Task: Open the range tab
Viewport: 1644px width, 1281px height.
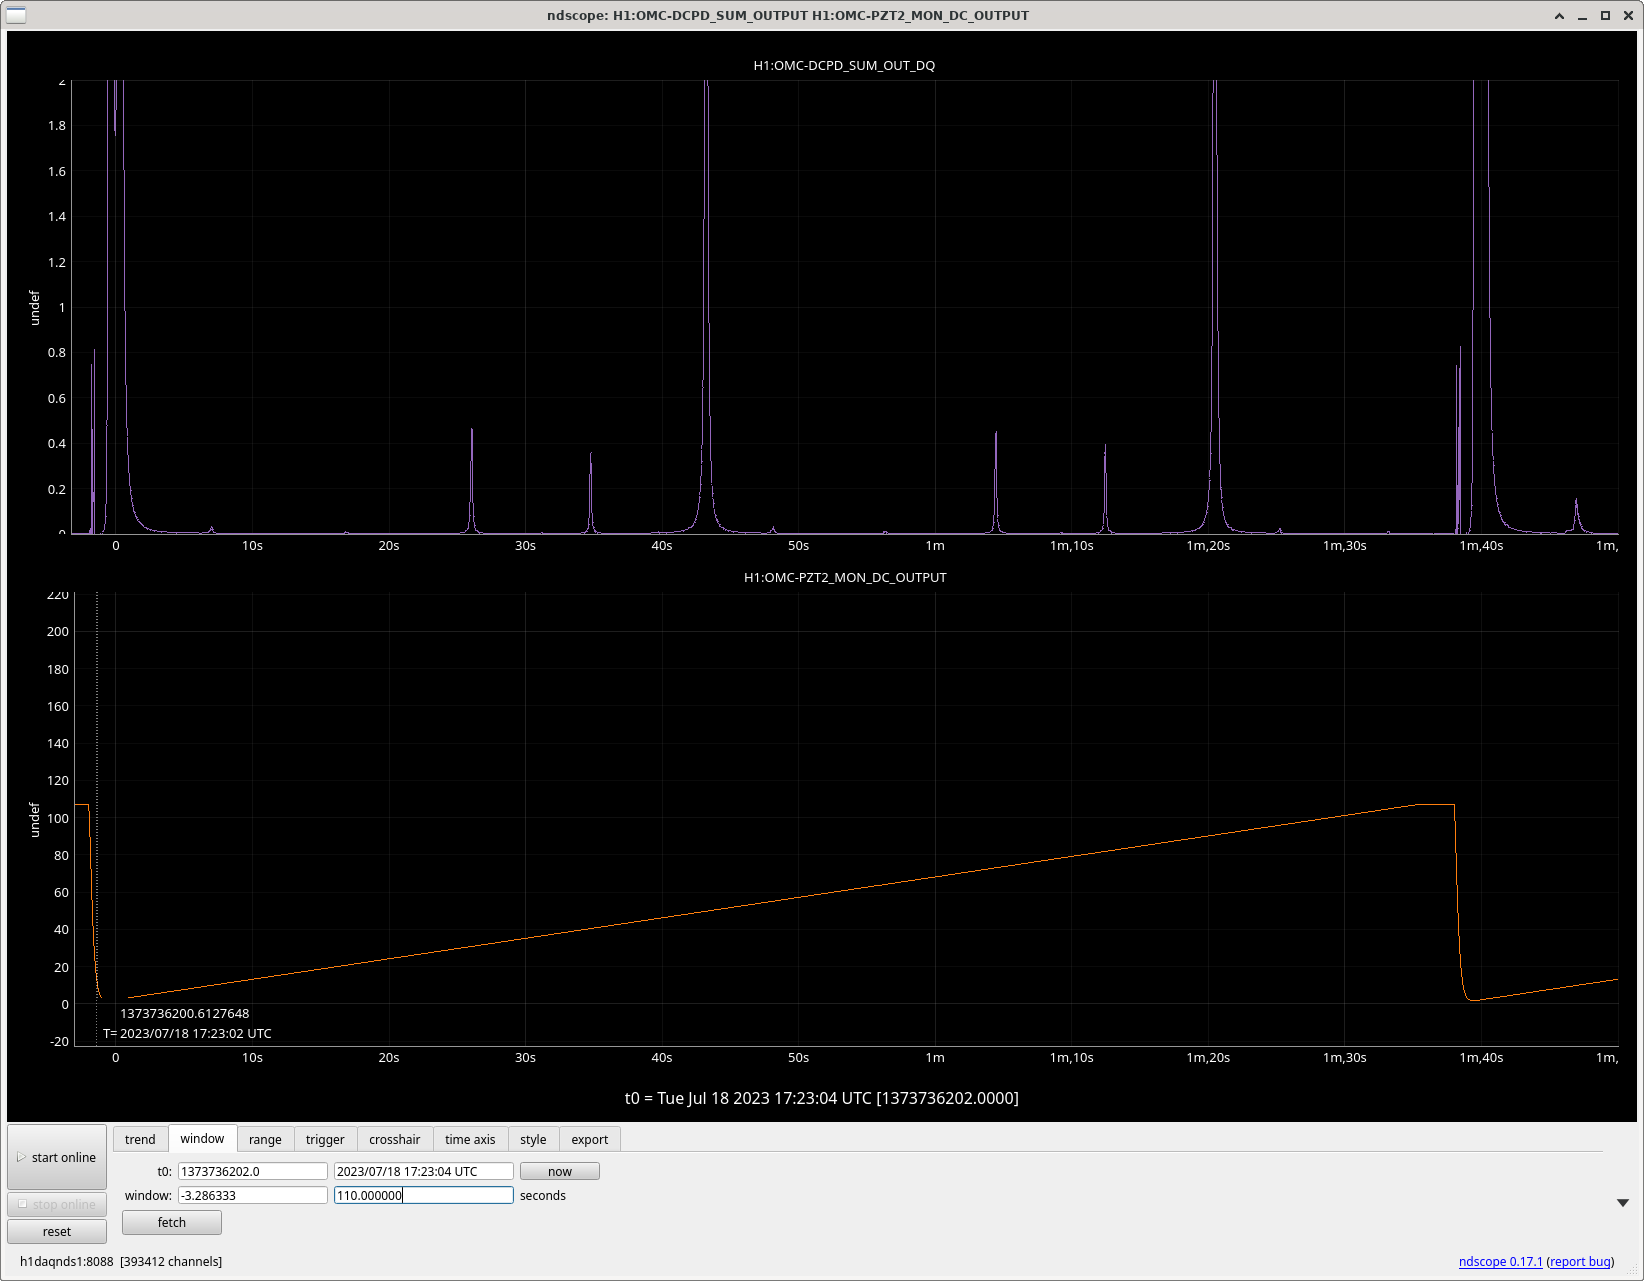Action: coord(265,1139)
